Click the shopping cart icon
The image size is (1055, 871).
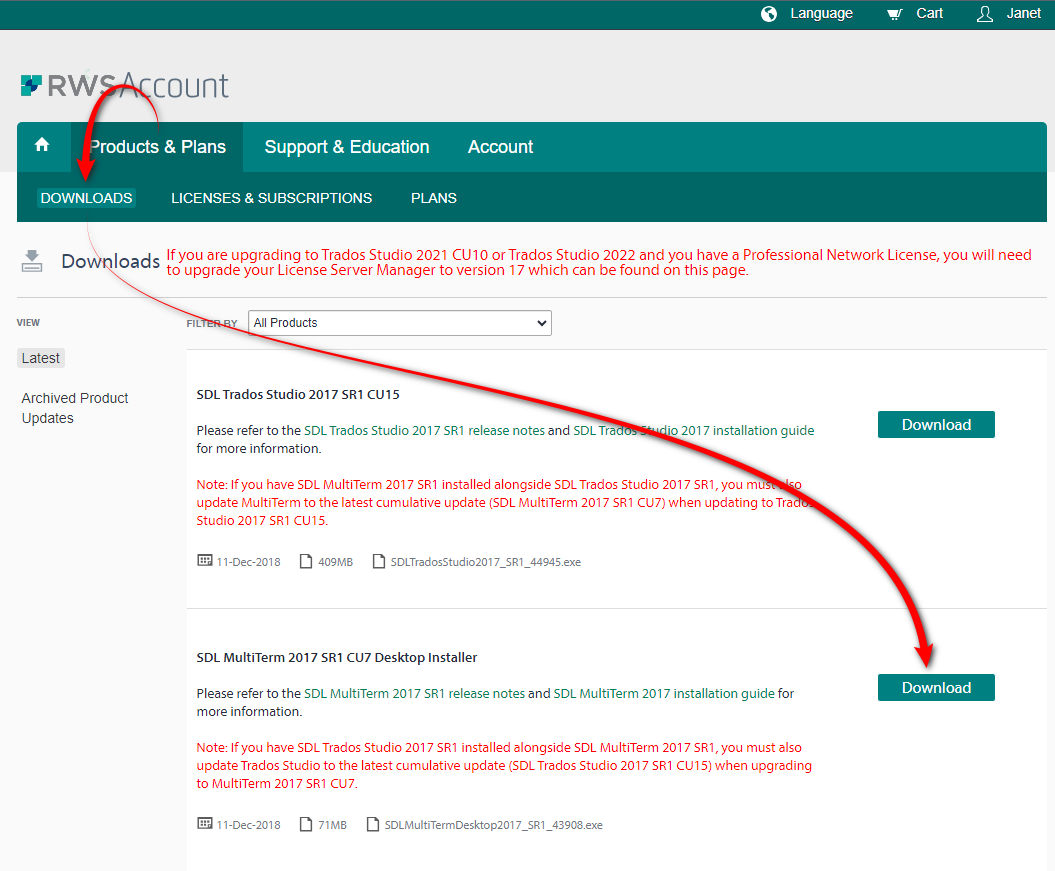[894, 14]
